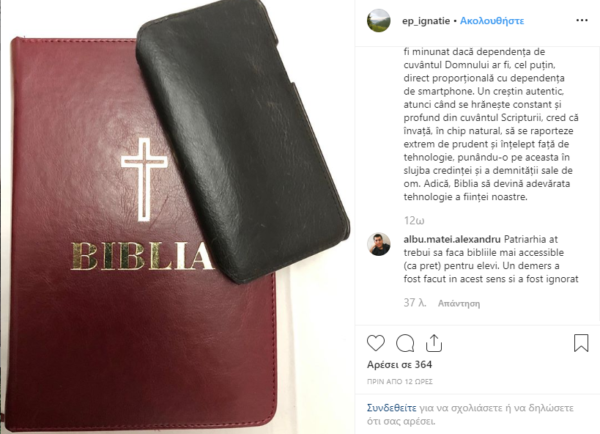Click Συνδεθείτε to log in
Screen dimensions: 600x434
[x=391, y=408]
